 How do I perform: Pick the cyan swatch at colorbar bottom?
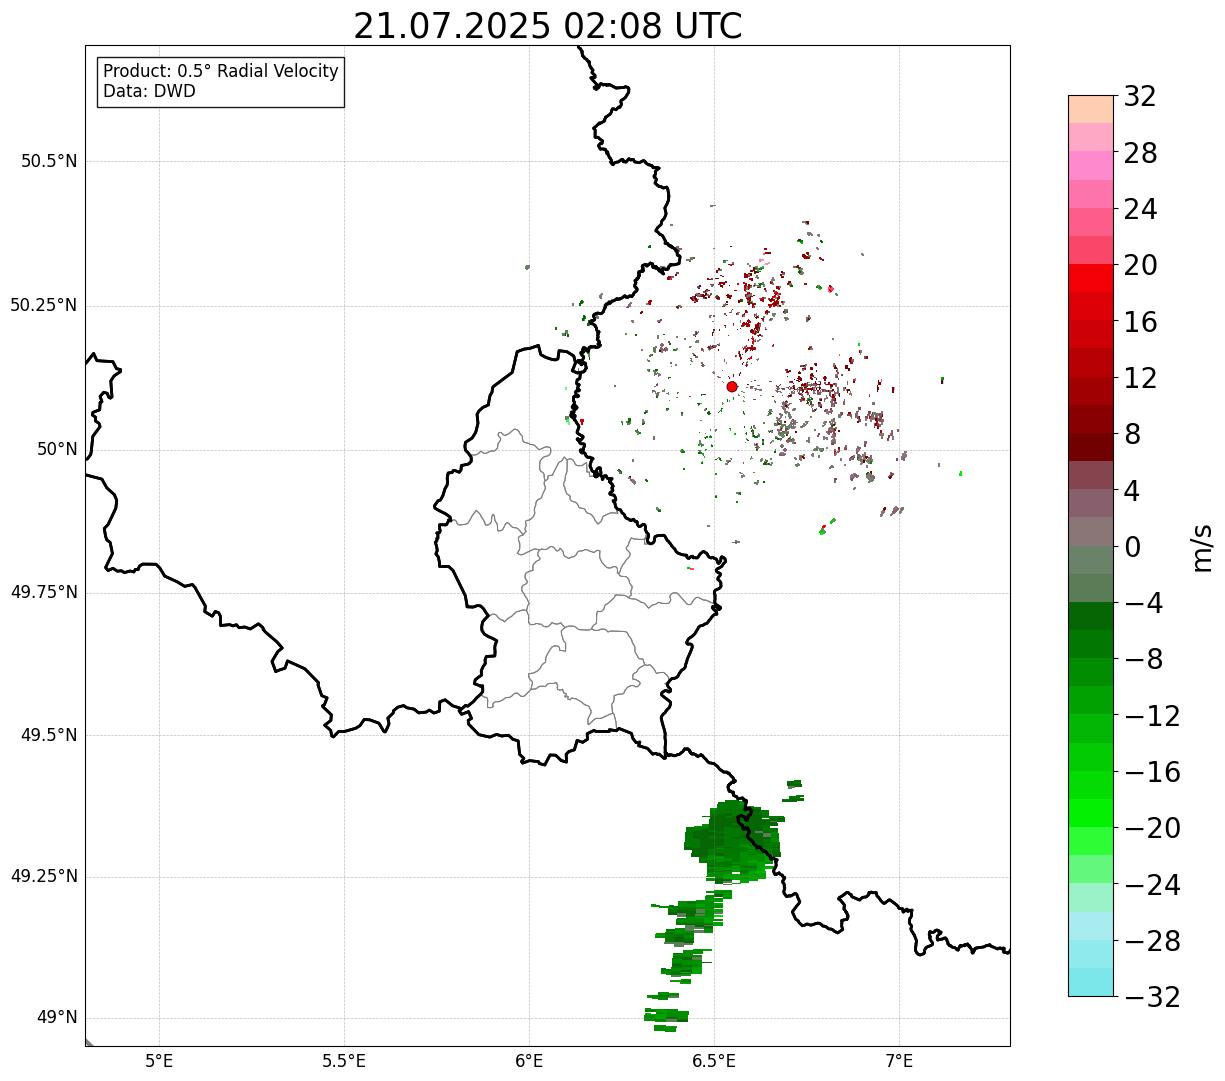coord(1090,982)
